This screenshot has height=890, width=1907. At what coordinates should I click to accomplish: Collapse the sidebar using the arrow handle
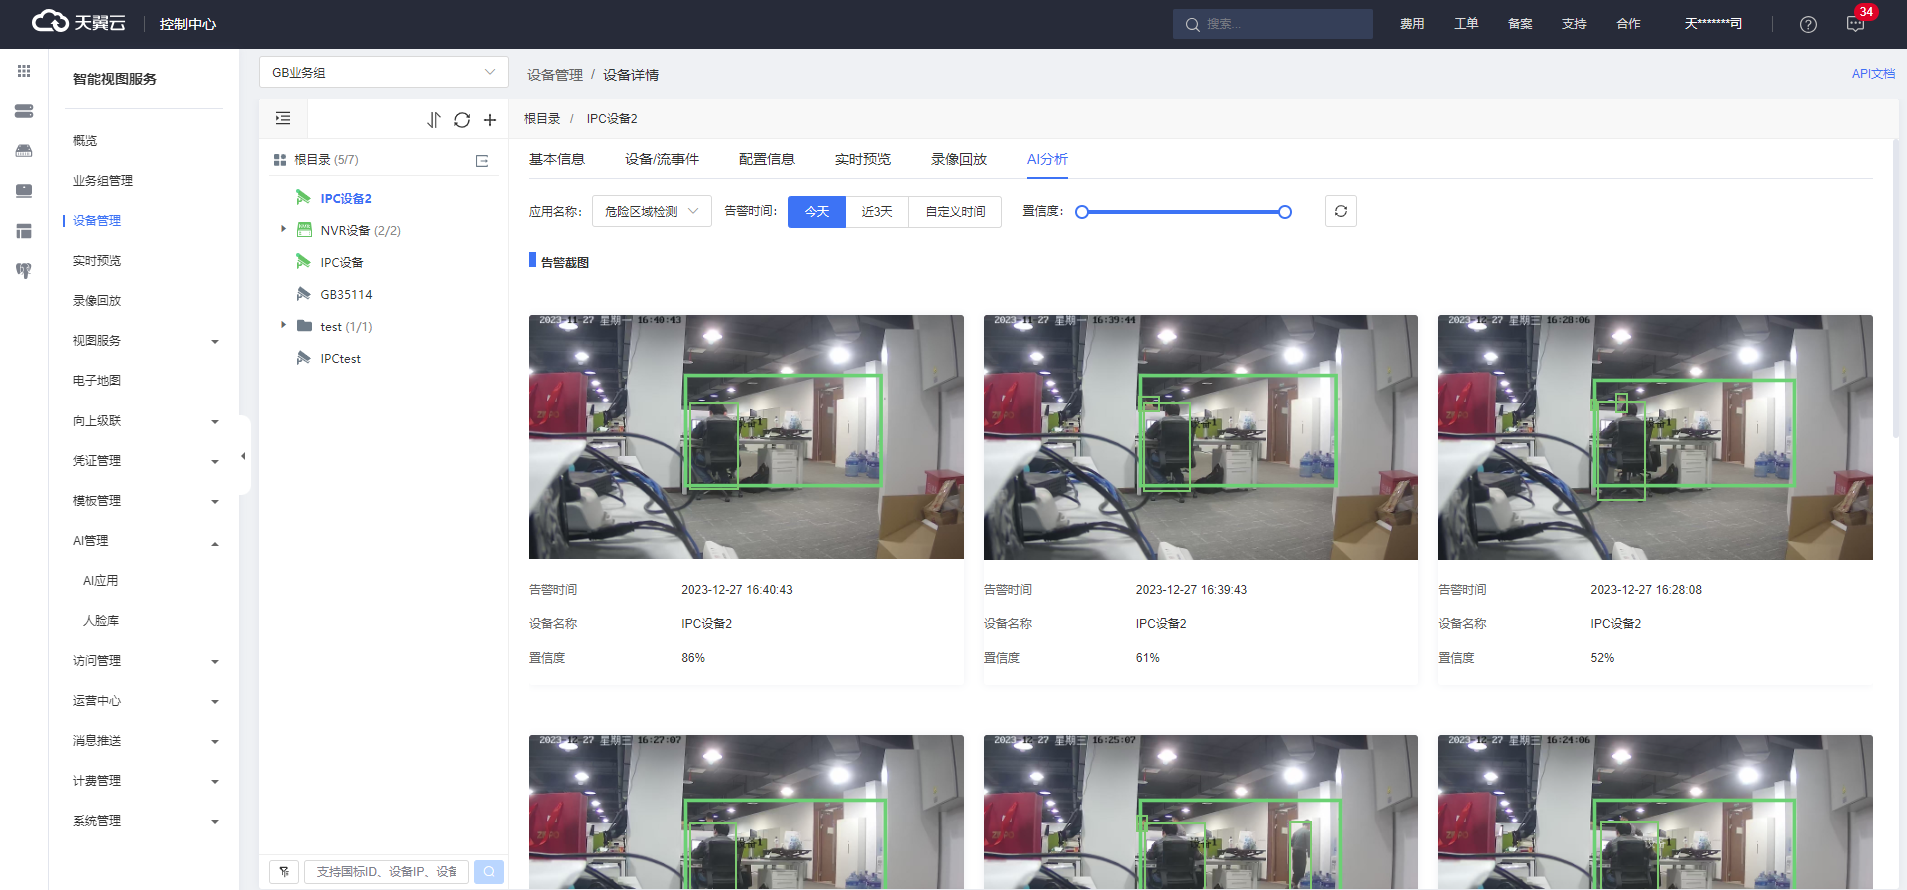pos(244,456)
